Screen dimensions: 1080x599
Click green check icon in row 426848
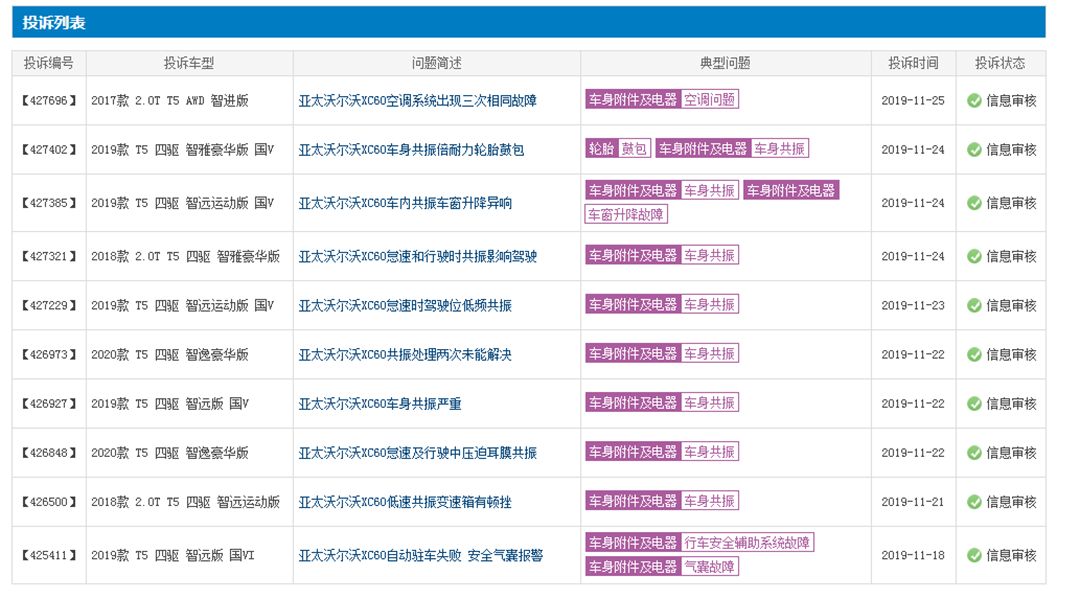tap(974, 453)
